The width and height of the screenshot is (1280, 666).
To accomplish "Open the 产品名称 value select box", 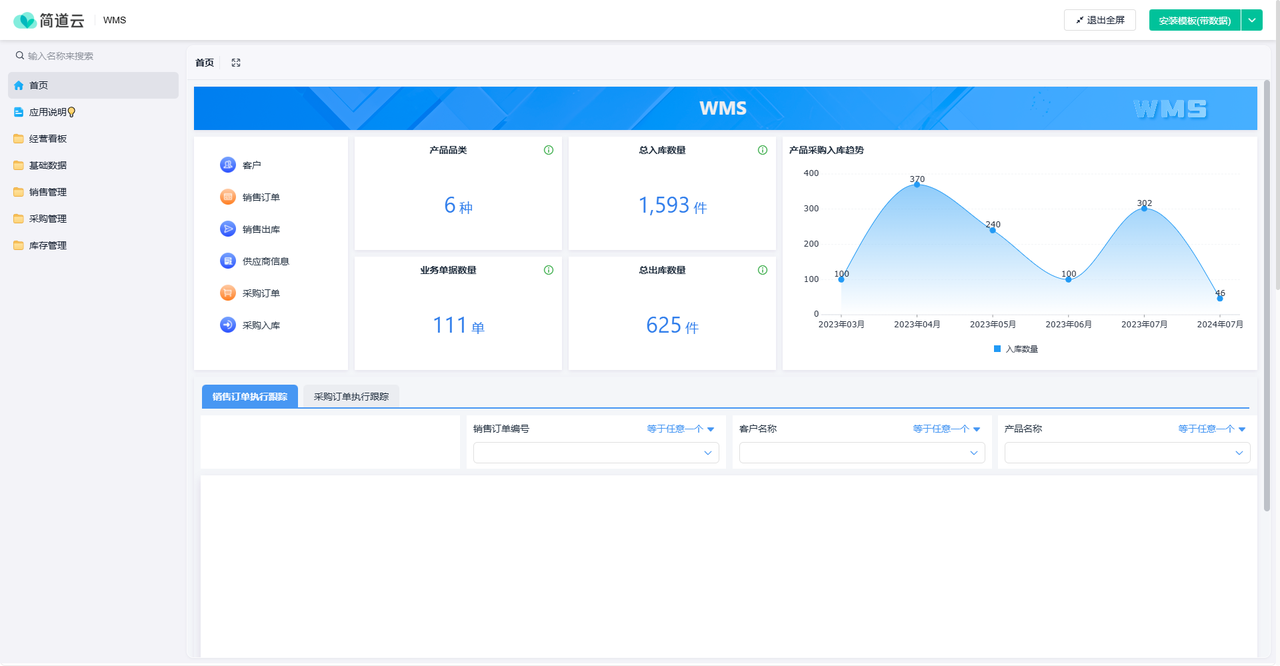I will tap(1127, 453).
